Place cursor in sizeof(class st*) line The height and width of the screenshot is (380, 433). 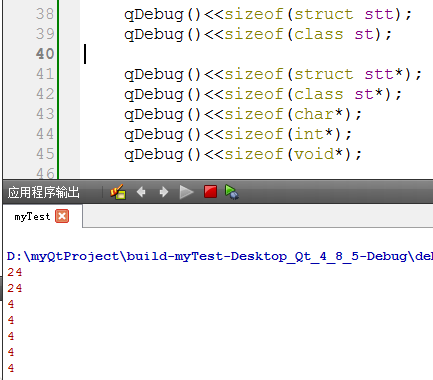[x=263, y=95]
